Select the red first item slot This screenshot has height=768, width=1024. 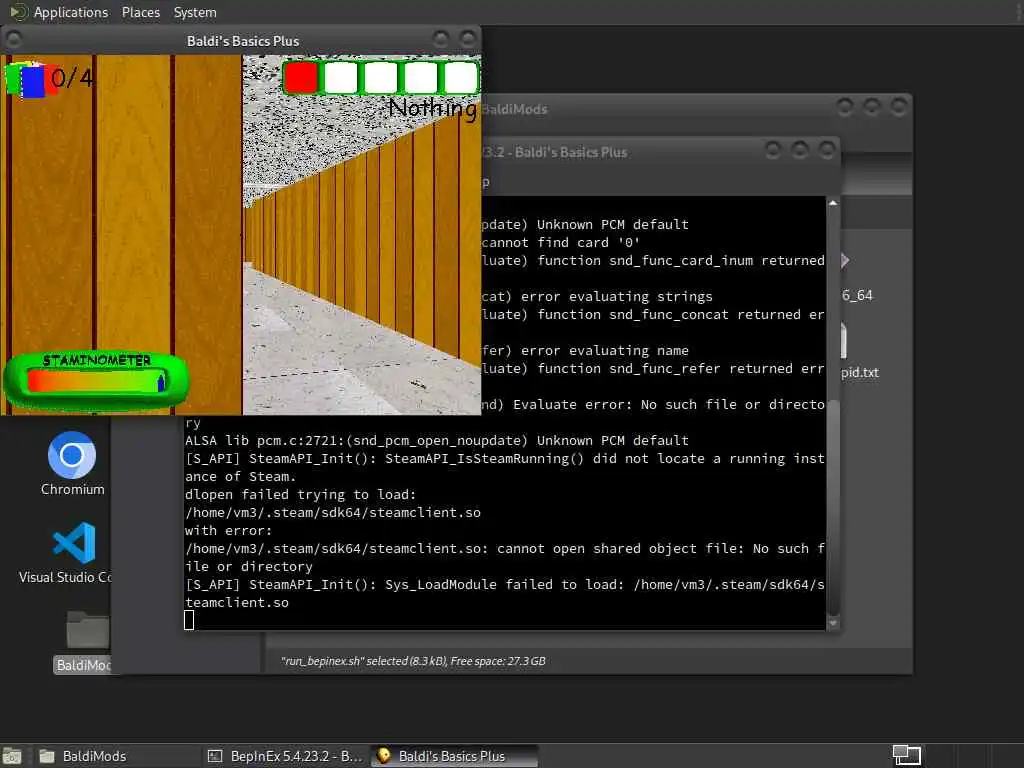tap(301, 77)
